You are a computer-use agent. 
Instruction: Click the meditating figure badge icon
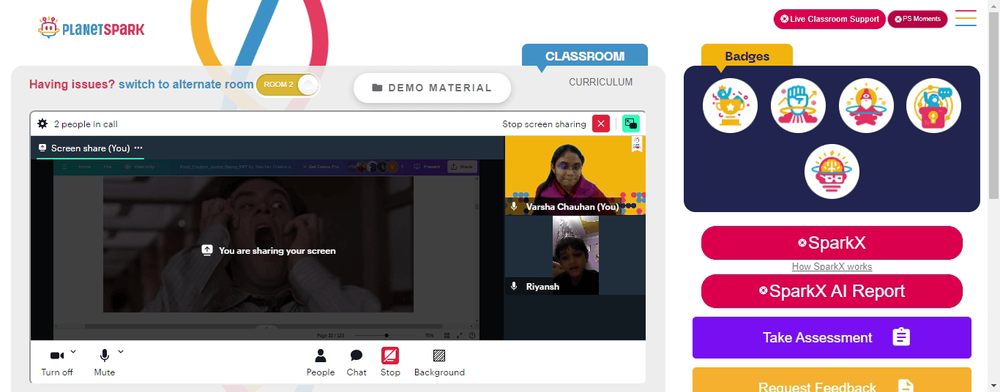tap(866, 106)
